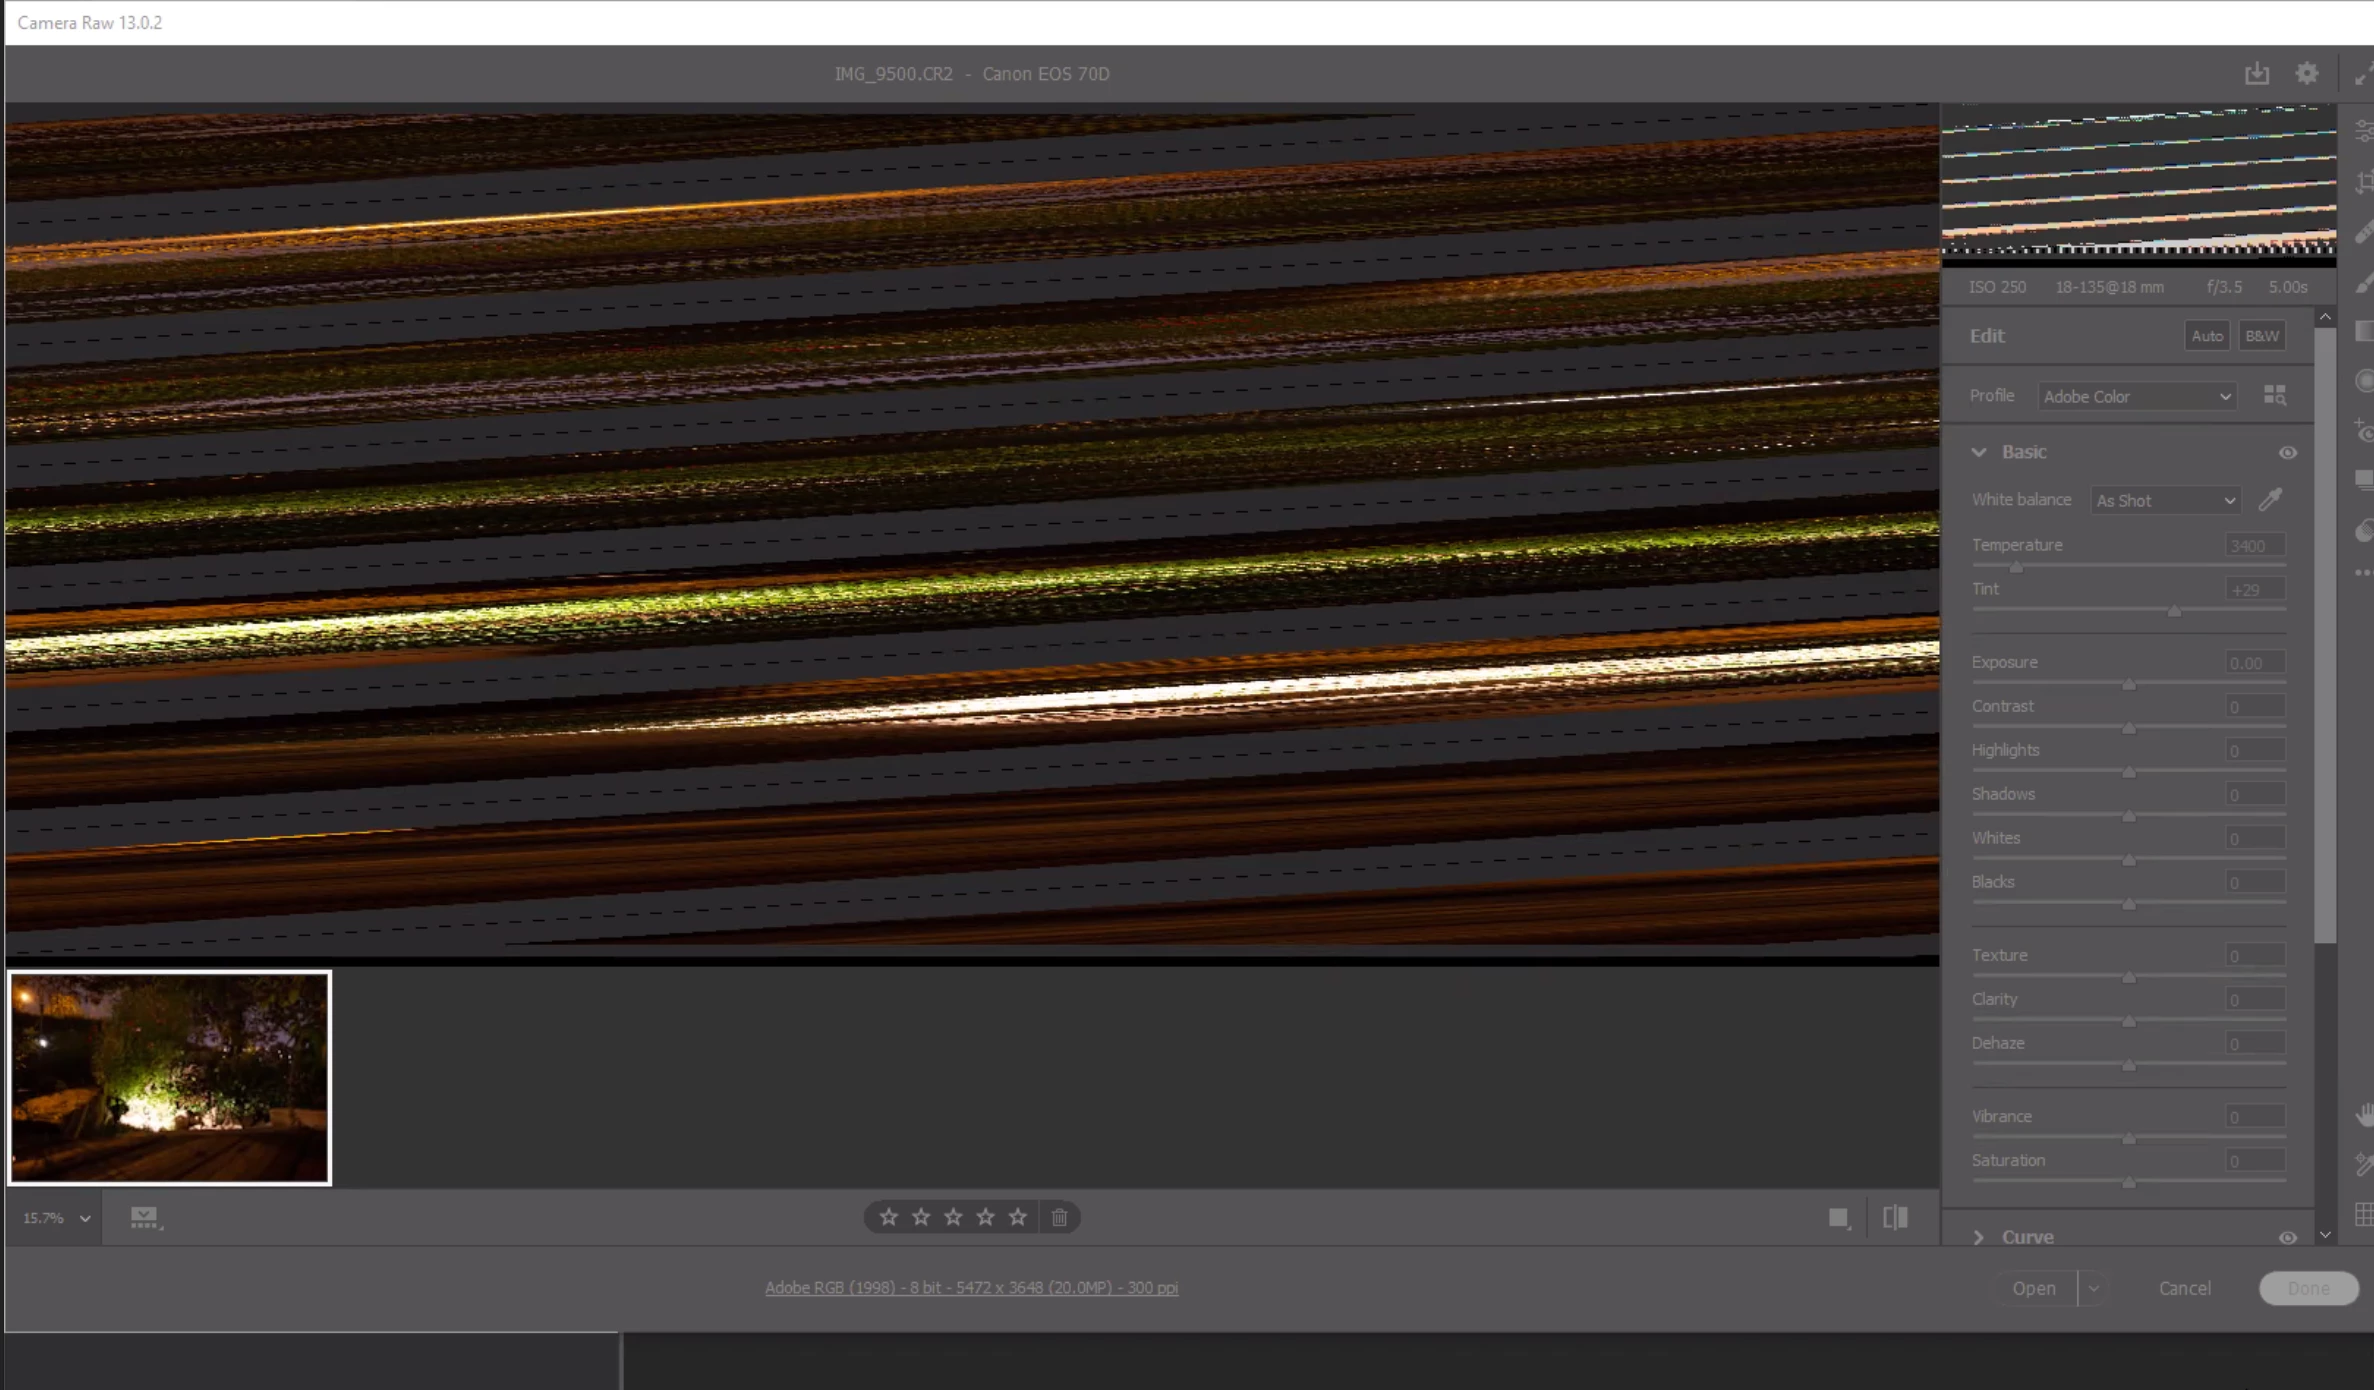Delete image using trash icon
Screen dimensions: 2374x1390
point(1059,1217)
